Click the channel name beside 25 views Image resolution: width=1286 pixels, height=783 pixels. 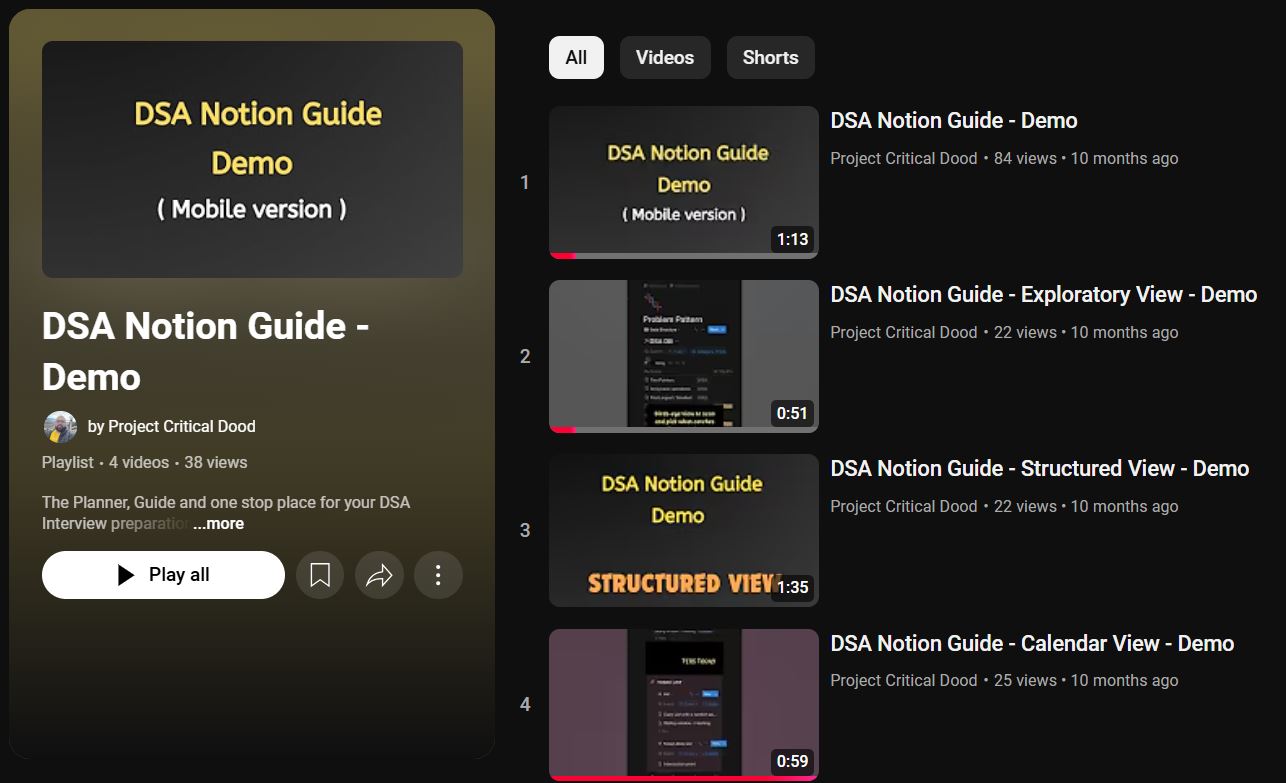click(x=904, y=681)
